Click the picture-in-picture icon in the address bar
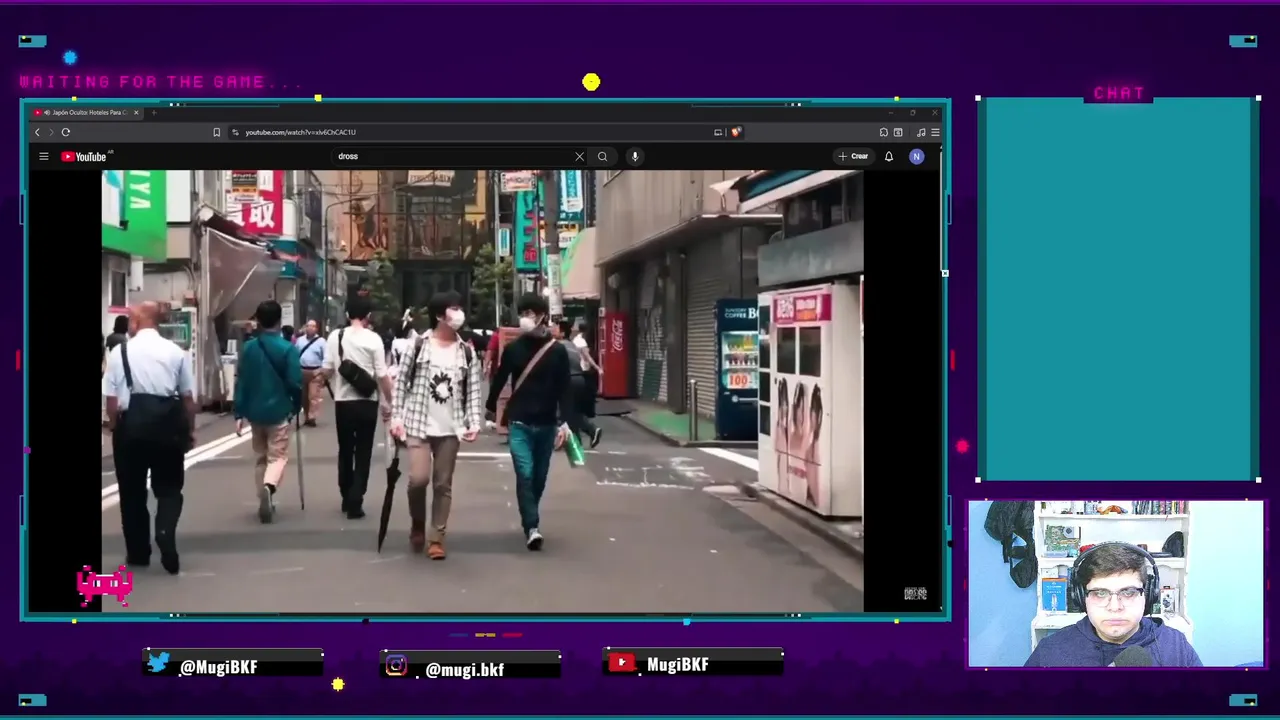This screenshot has width=1280, height=720. point(718,132)
